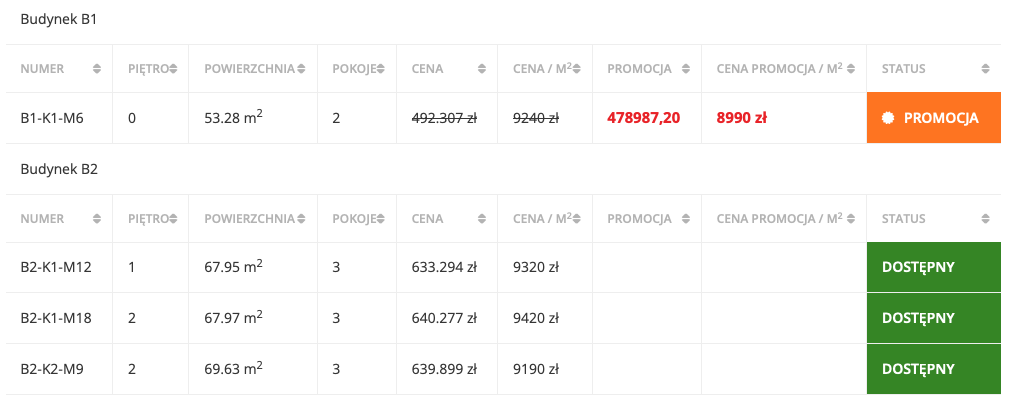Click DOSTĘPNY status for B2-K1-M18
1023x407 pixels.
pos(934,318)
